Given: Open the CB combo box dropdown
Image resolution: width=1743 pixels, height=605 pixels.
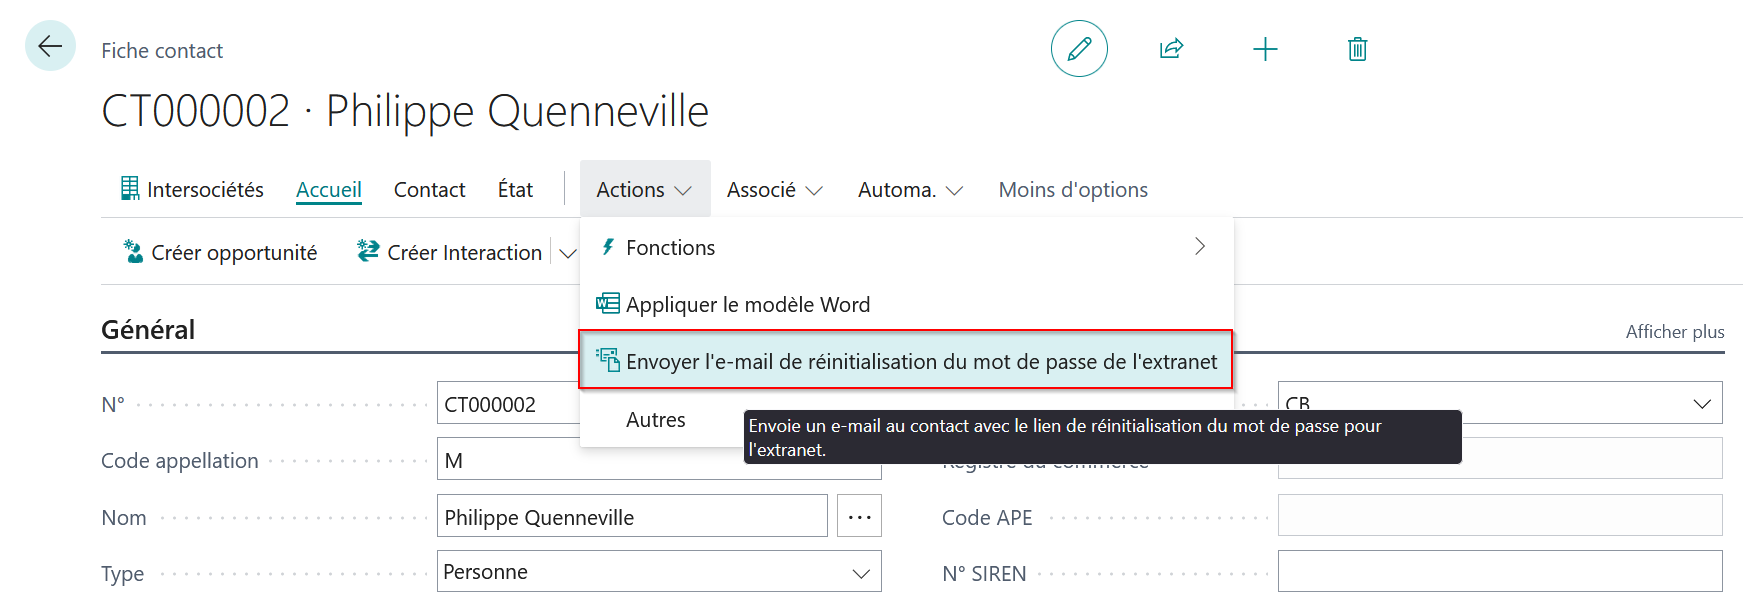Looking at the screenshot, I should pos(1701,404).
